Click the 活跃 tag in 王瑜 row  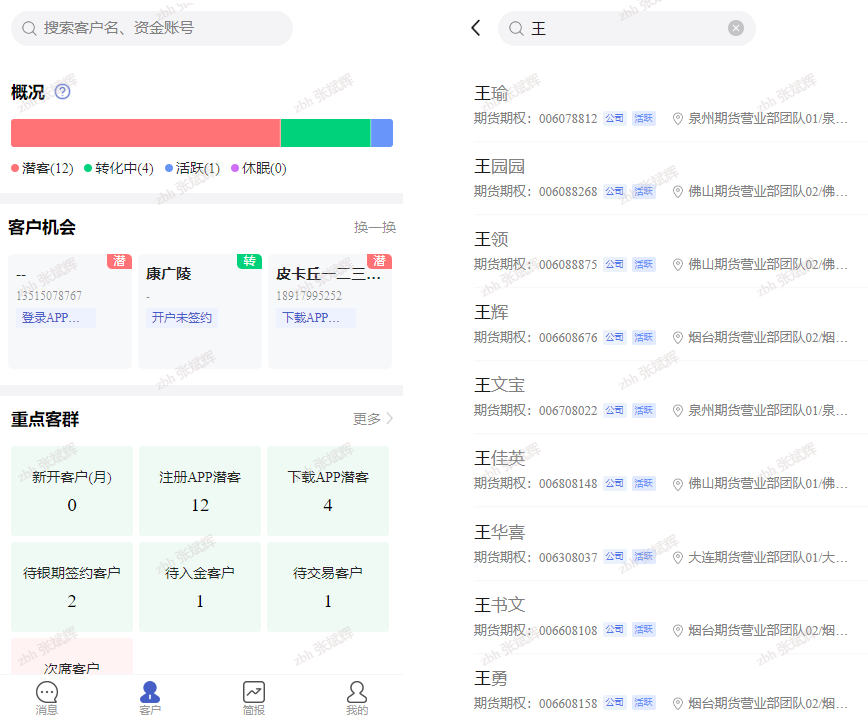[644, 118]
